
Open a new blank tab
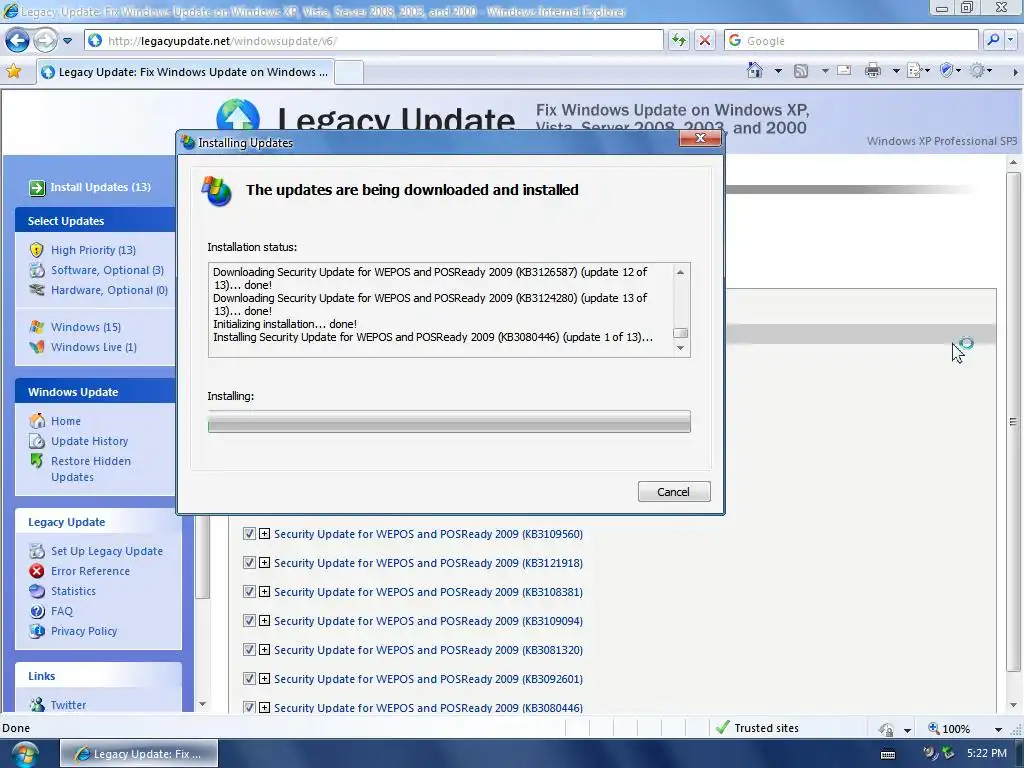click(349, 72)
